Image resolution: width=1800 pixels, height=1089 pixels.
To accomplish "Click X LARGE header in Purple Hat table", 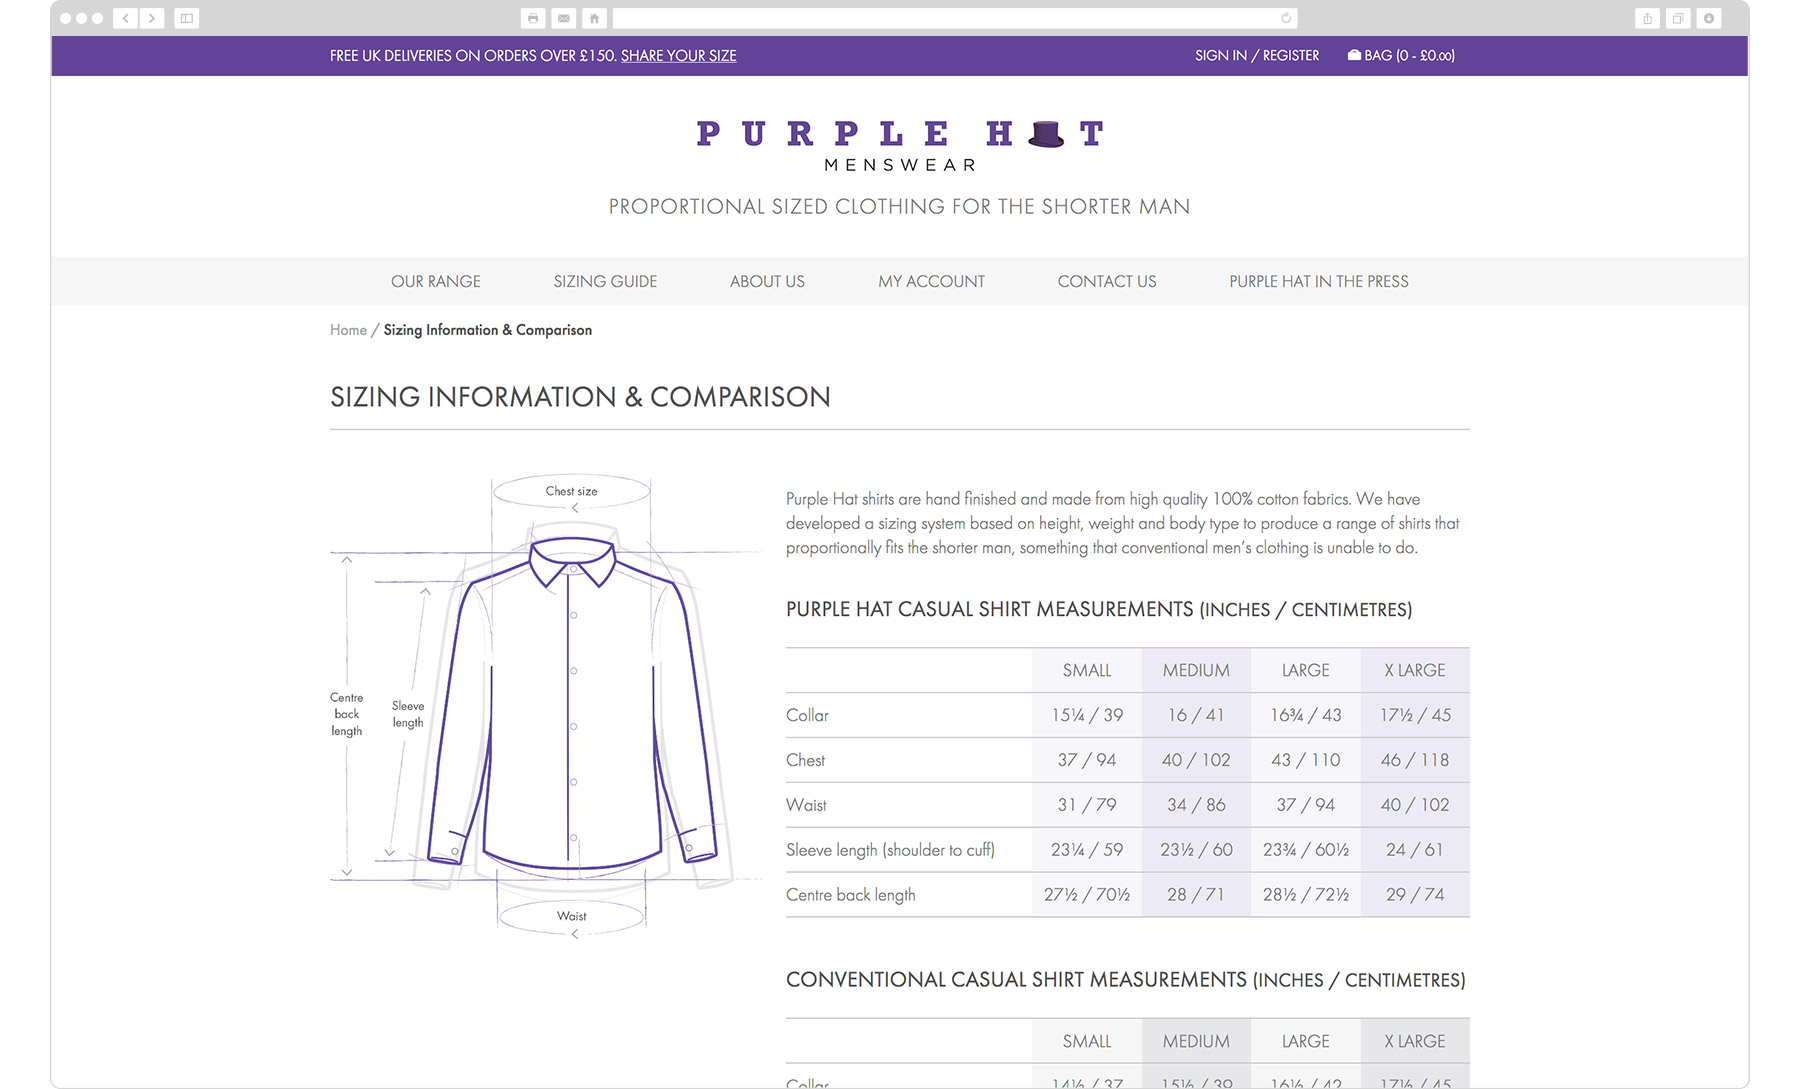I will 1415,670.
